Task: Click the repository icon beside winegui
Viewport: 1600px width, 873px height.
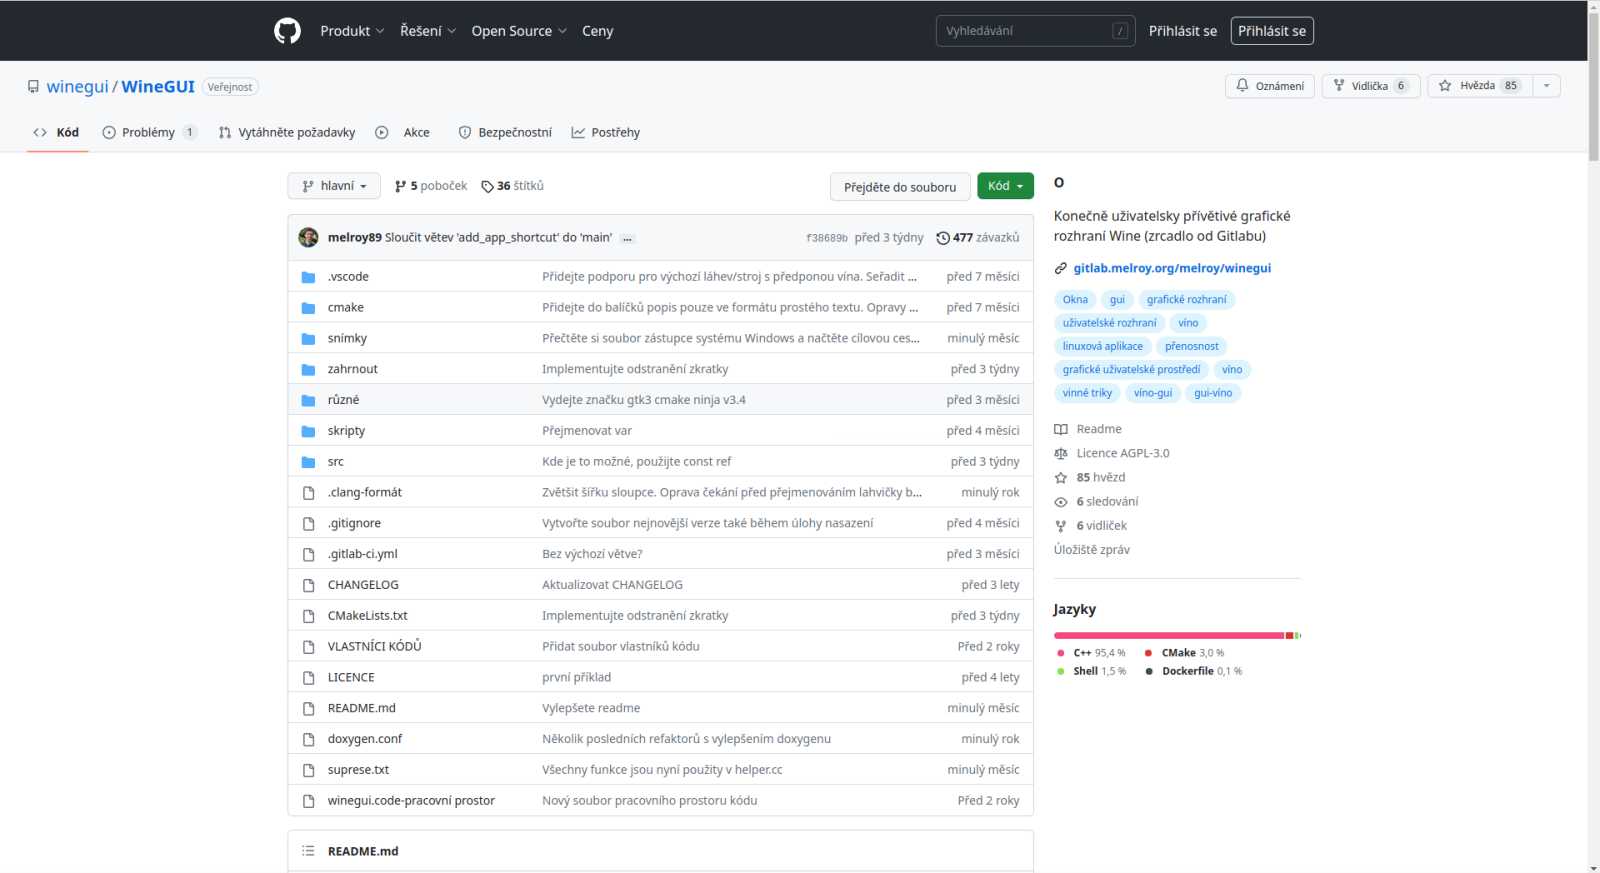Action: 33,87
